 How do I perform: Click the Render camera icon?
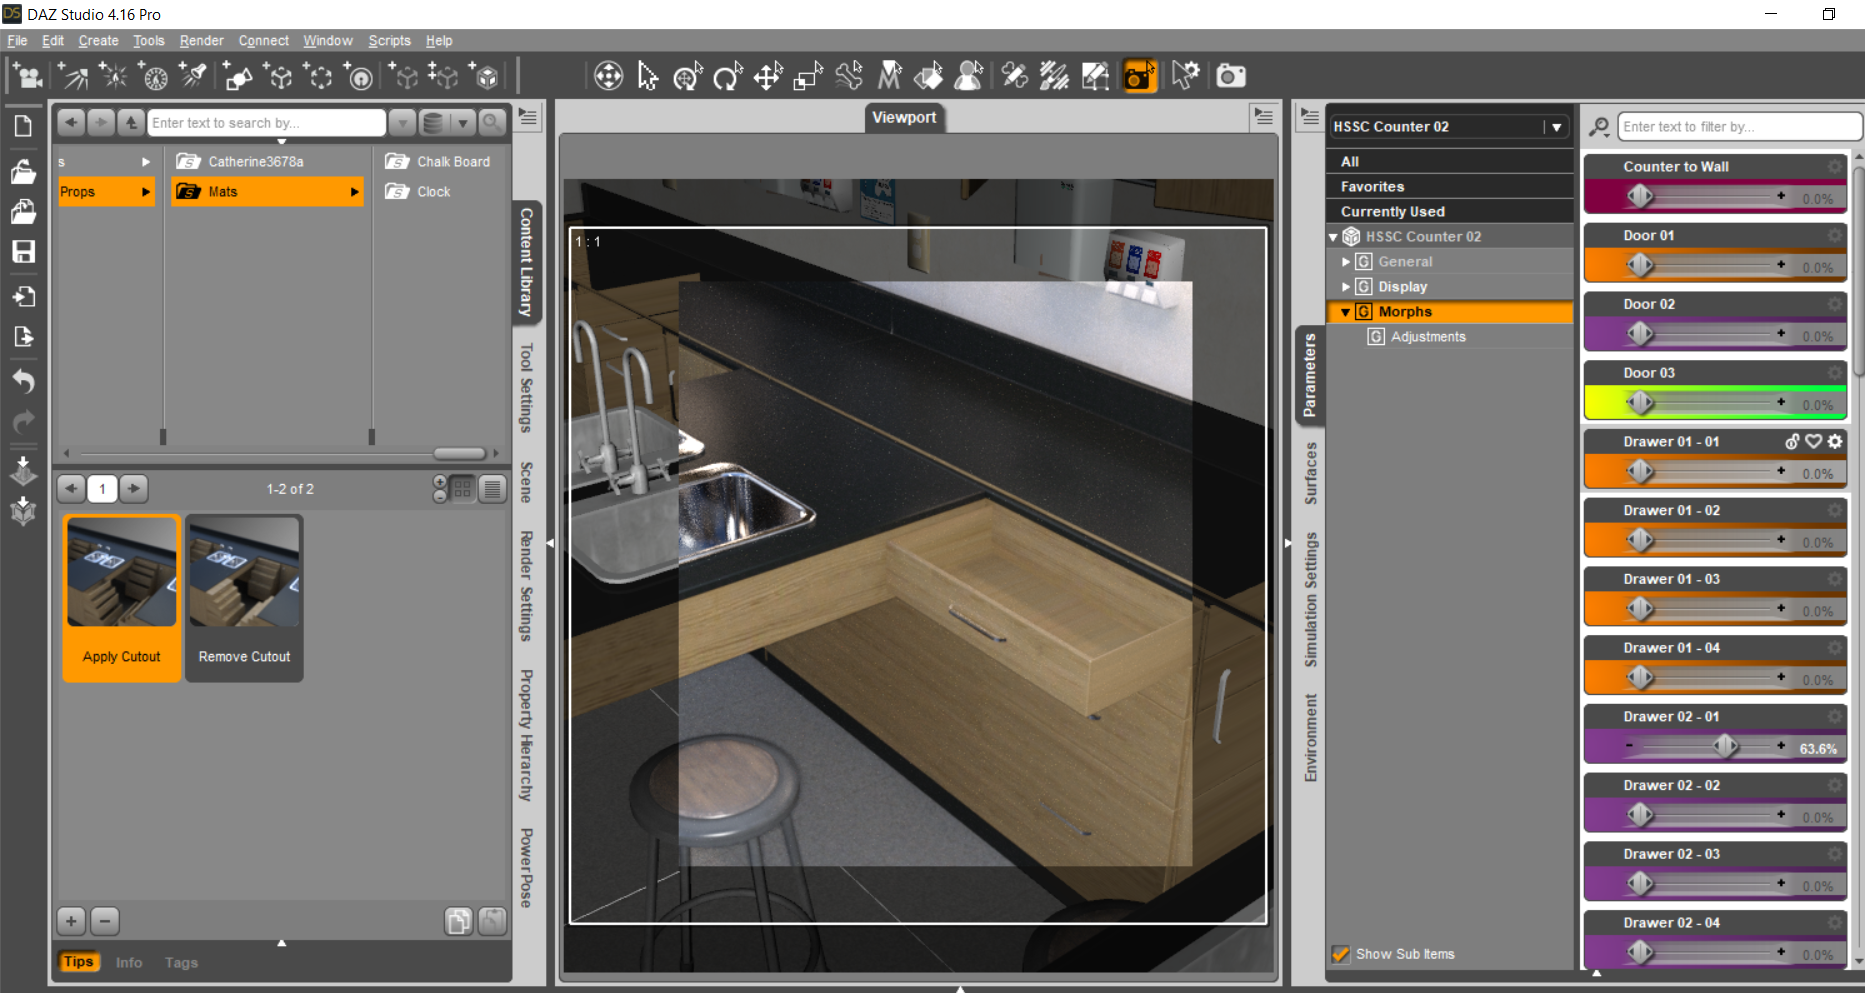click(x=1231, y=76)
